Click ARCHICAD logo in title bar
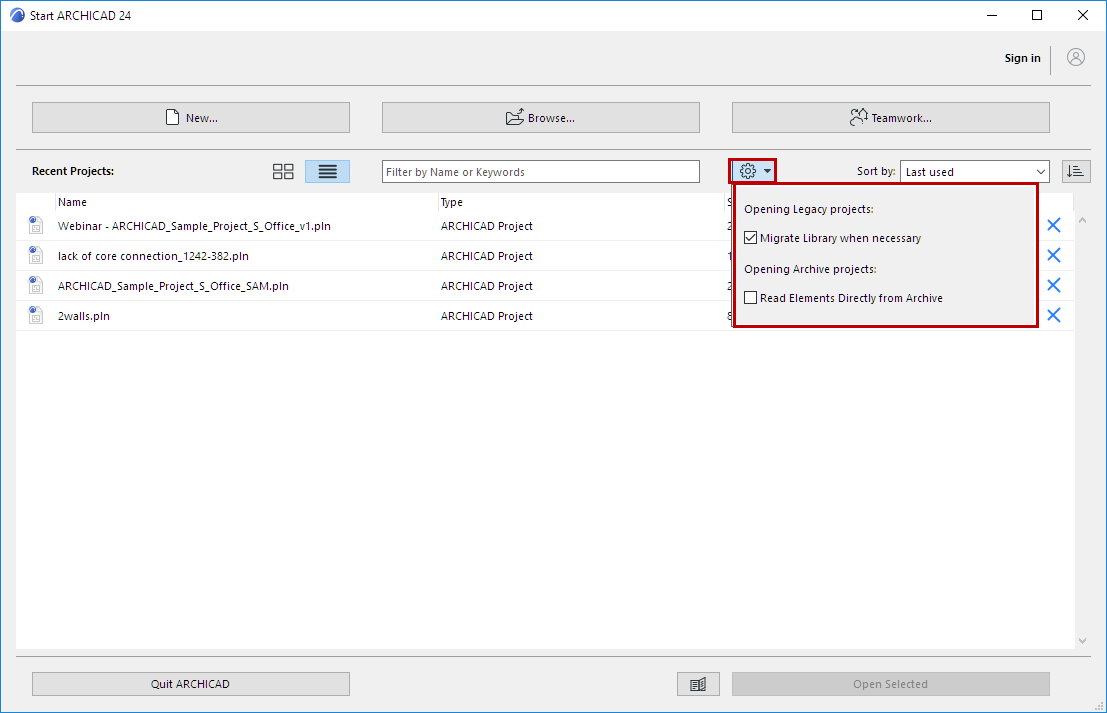Viewport: 1107px width, 713px height. coord(17,15)
